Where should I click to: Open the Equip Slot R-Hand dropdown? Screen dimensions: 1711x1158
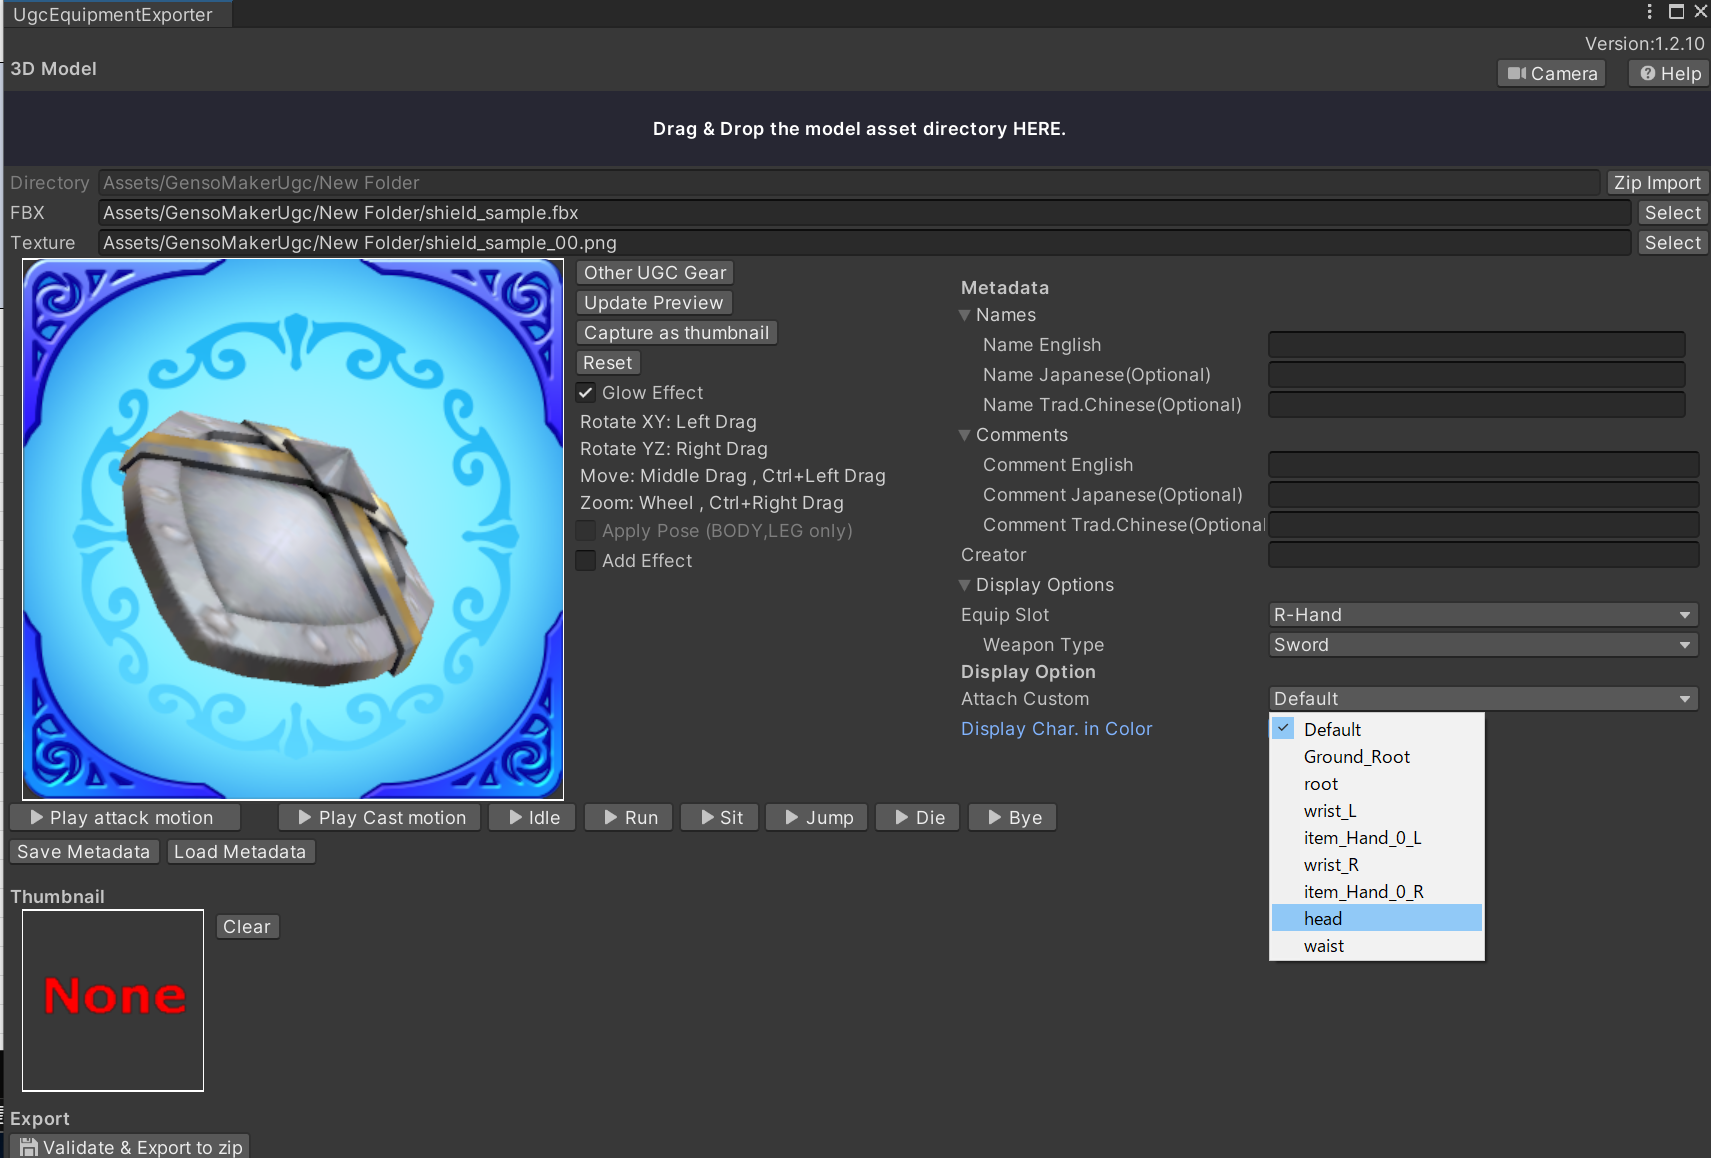pos(1482,615)
